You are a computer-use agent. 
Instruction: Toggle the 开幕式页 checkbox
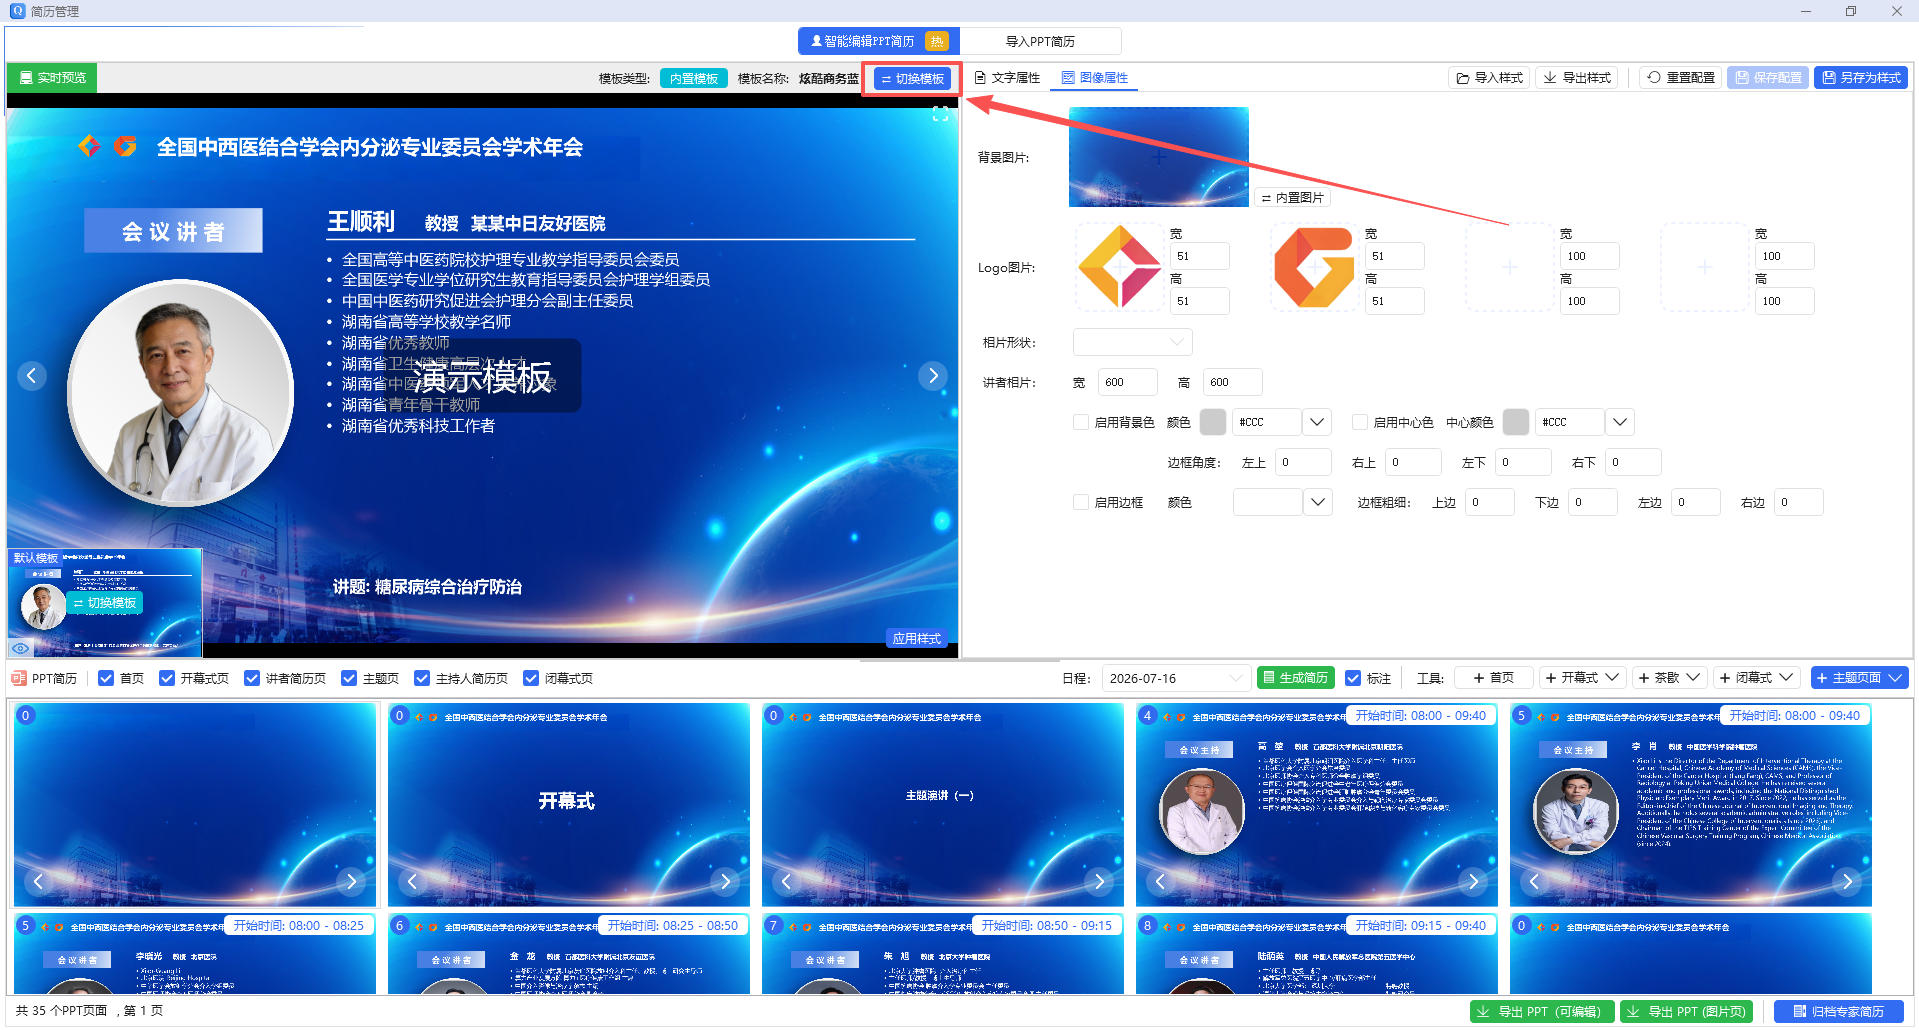(167, 678)
